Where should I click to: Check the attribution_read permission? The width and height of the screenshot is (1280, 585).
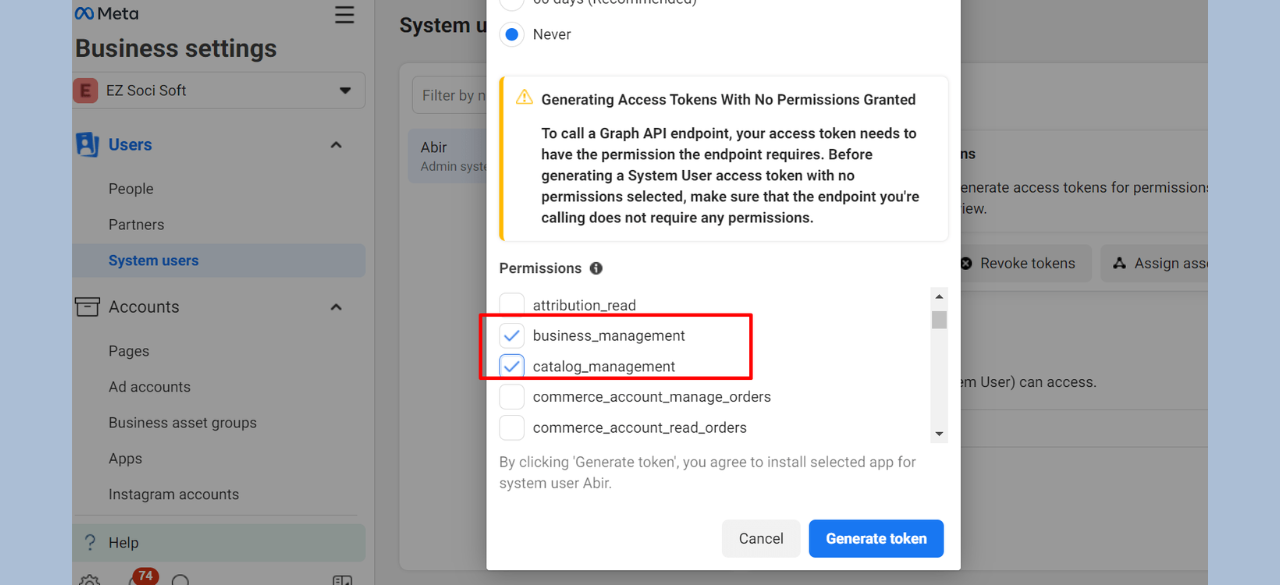512,305
